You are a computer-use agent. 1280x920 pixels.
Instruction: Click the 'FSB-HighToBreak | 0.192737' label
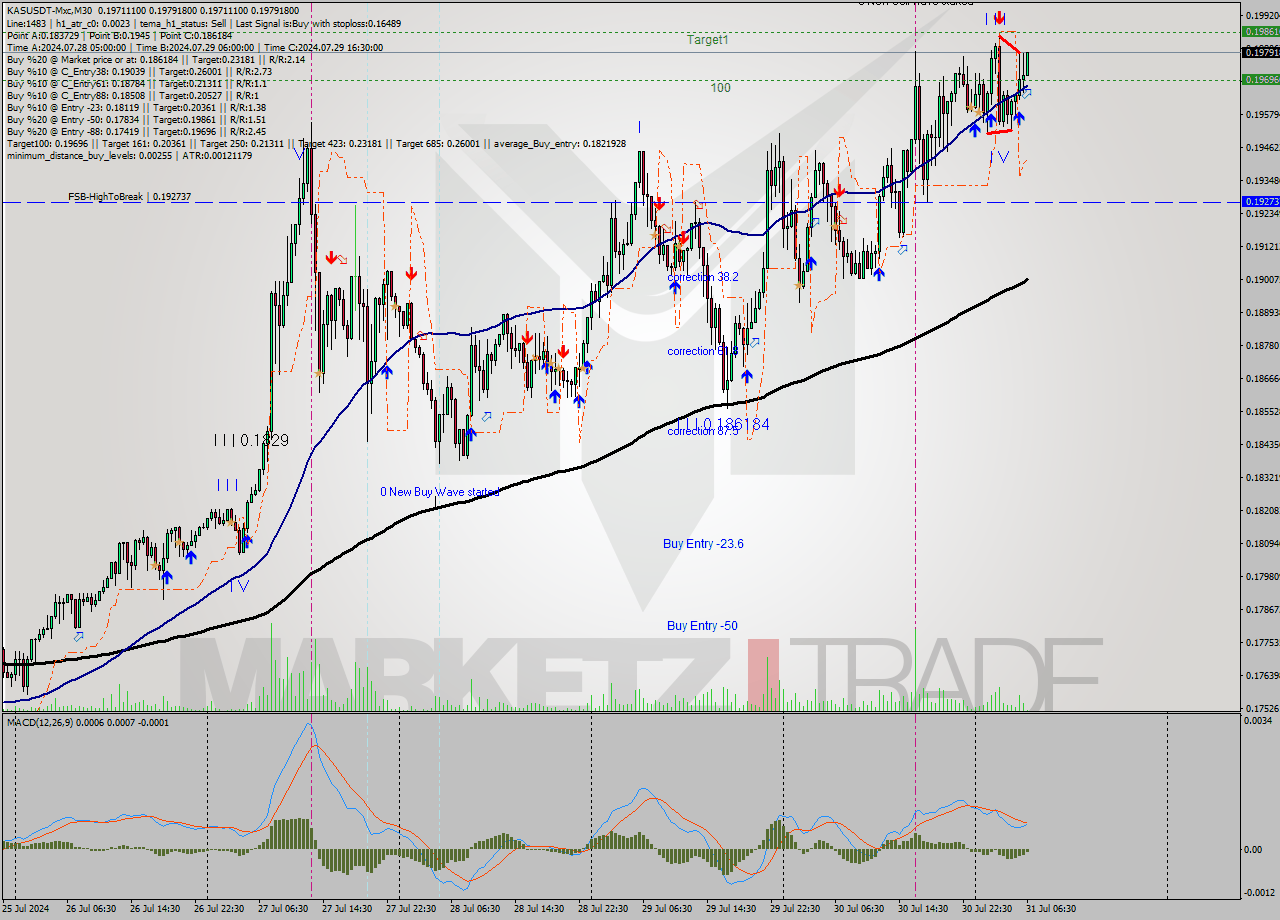pos(129,197)
